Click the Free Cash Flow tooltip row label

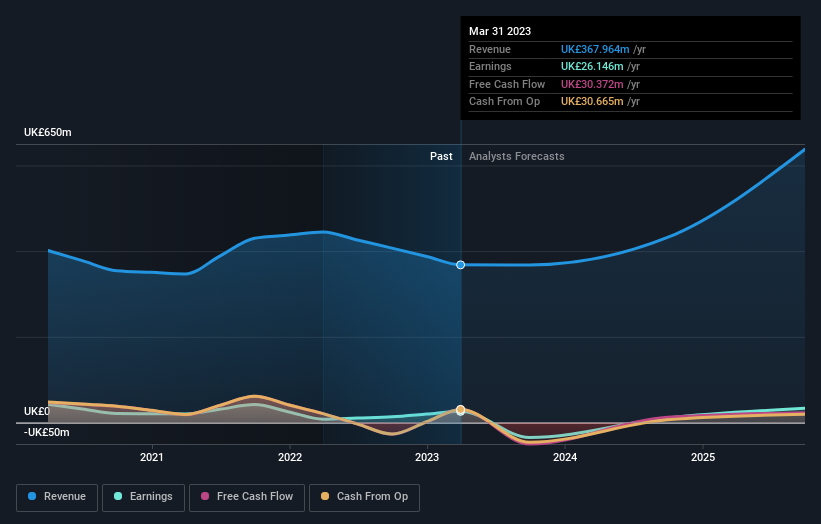click(x=507, y=84)
